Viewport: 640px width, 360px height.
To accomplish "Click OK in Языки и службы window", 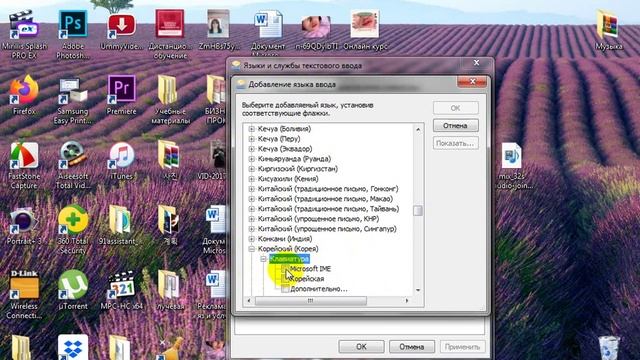I will pyautogui.click(x=361, y=347).
